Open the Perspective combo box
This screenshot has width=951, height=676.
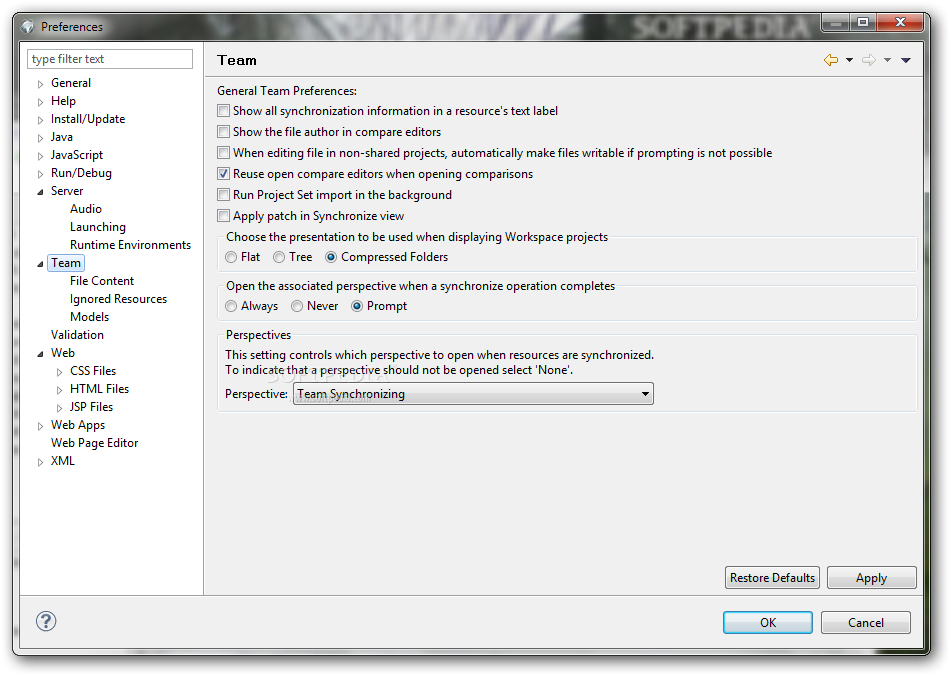(x=473, y=393)
